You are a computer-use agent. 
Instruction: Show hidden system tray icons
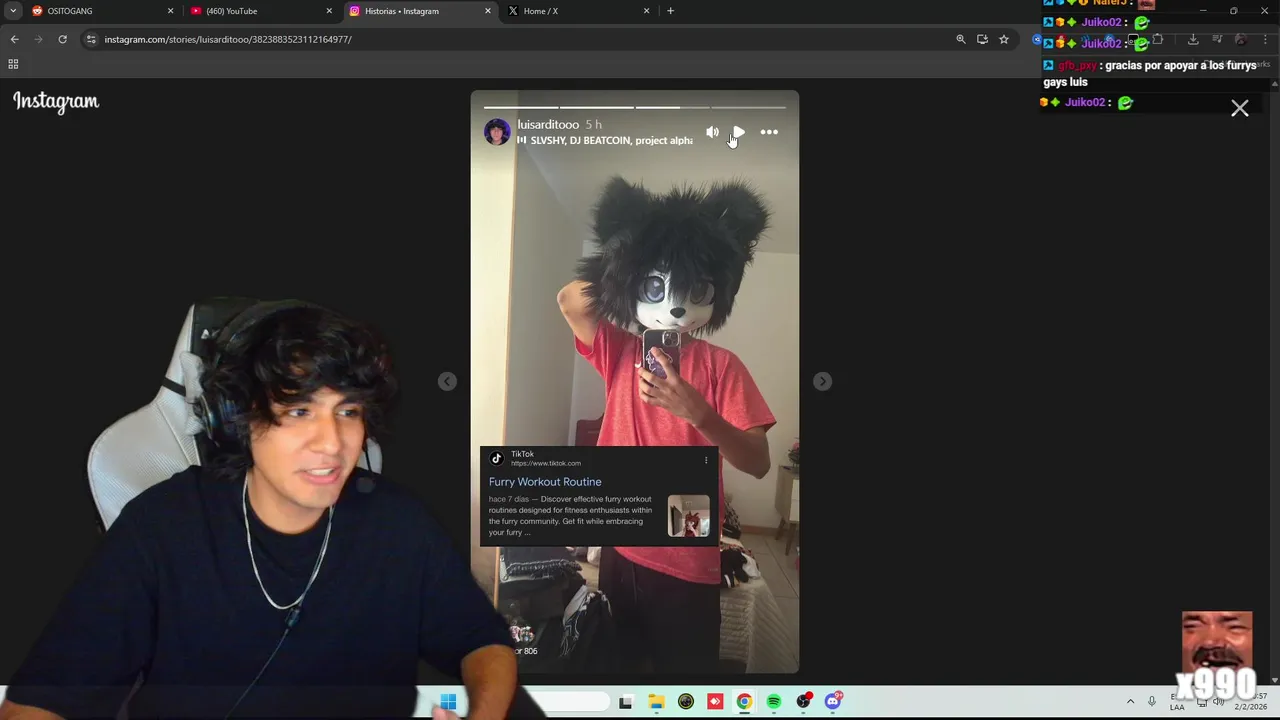coord(1130,702)
